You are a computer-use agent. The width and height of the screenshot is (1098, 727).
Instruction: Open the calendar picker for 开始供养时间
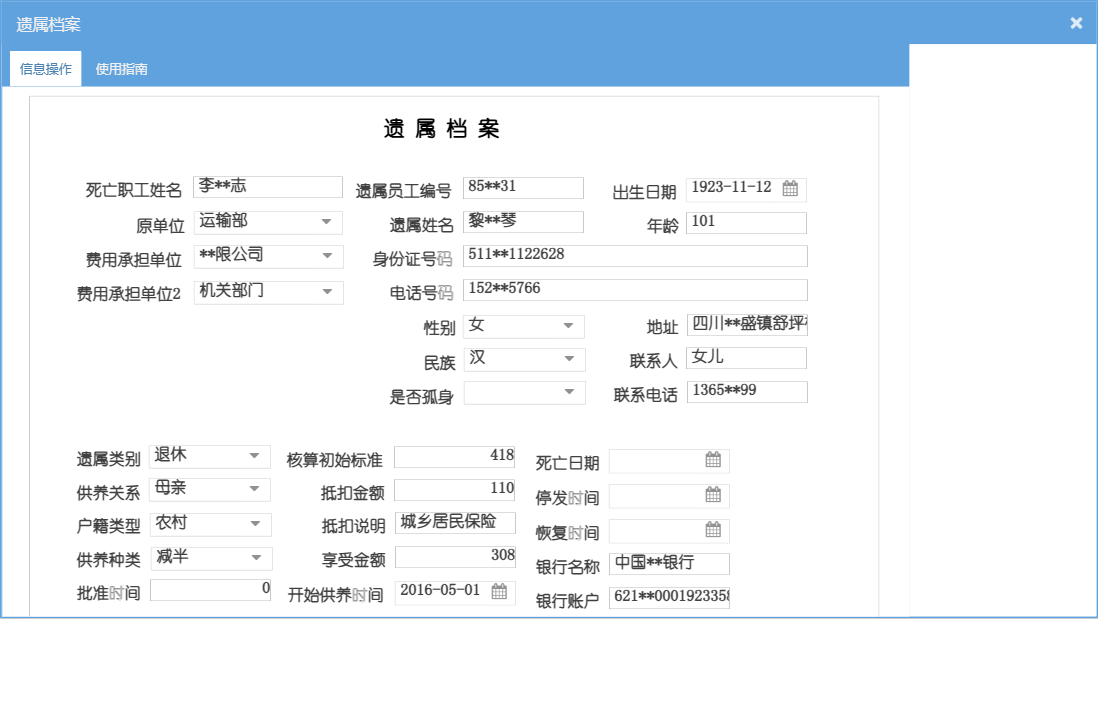(497, 591)
